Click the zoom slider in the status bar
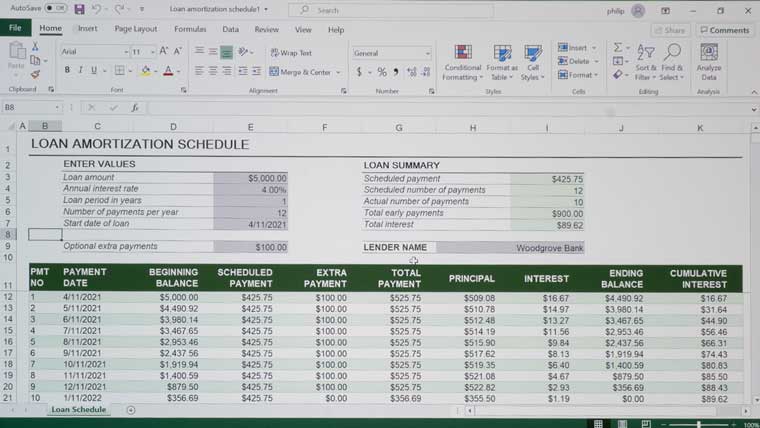The image size is (760, 428). click(697, 424)
